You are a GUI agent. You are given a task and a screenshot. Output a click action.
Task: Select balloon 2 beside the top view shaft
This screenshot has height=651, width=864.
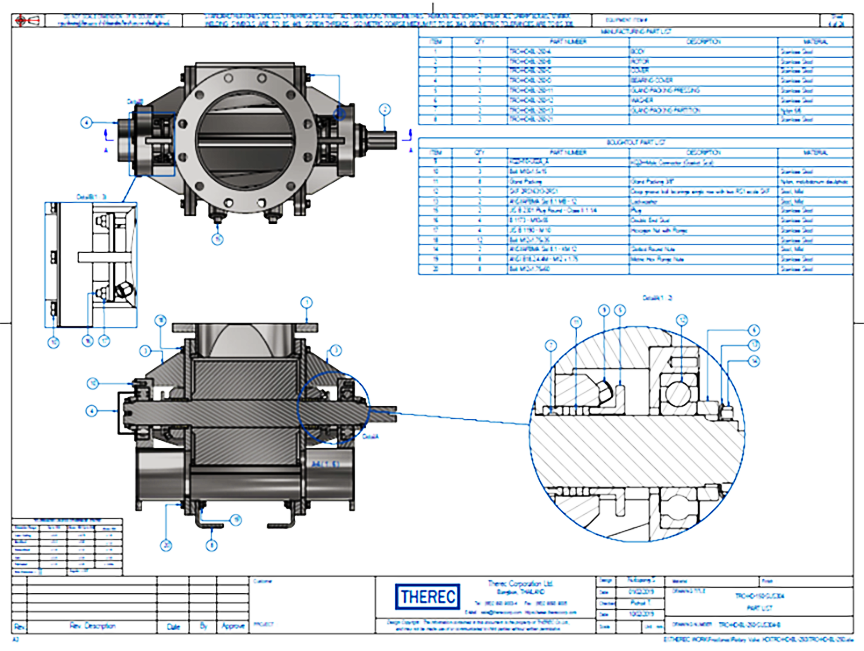point(385,109)
